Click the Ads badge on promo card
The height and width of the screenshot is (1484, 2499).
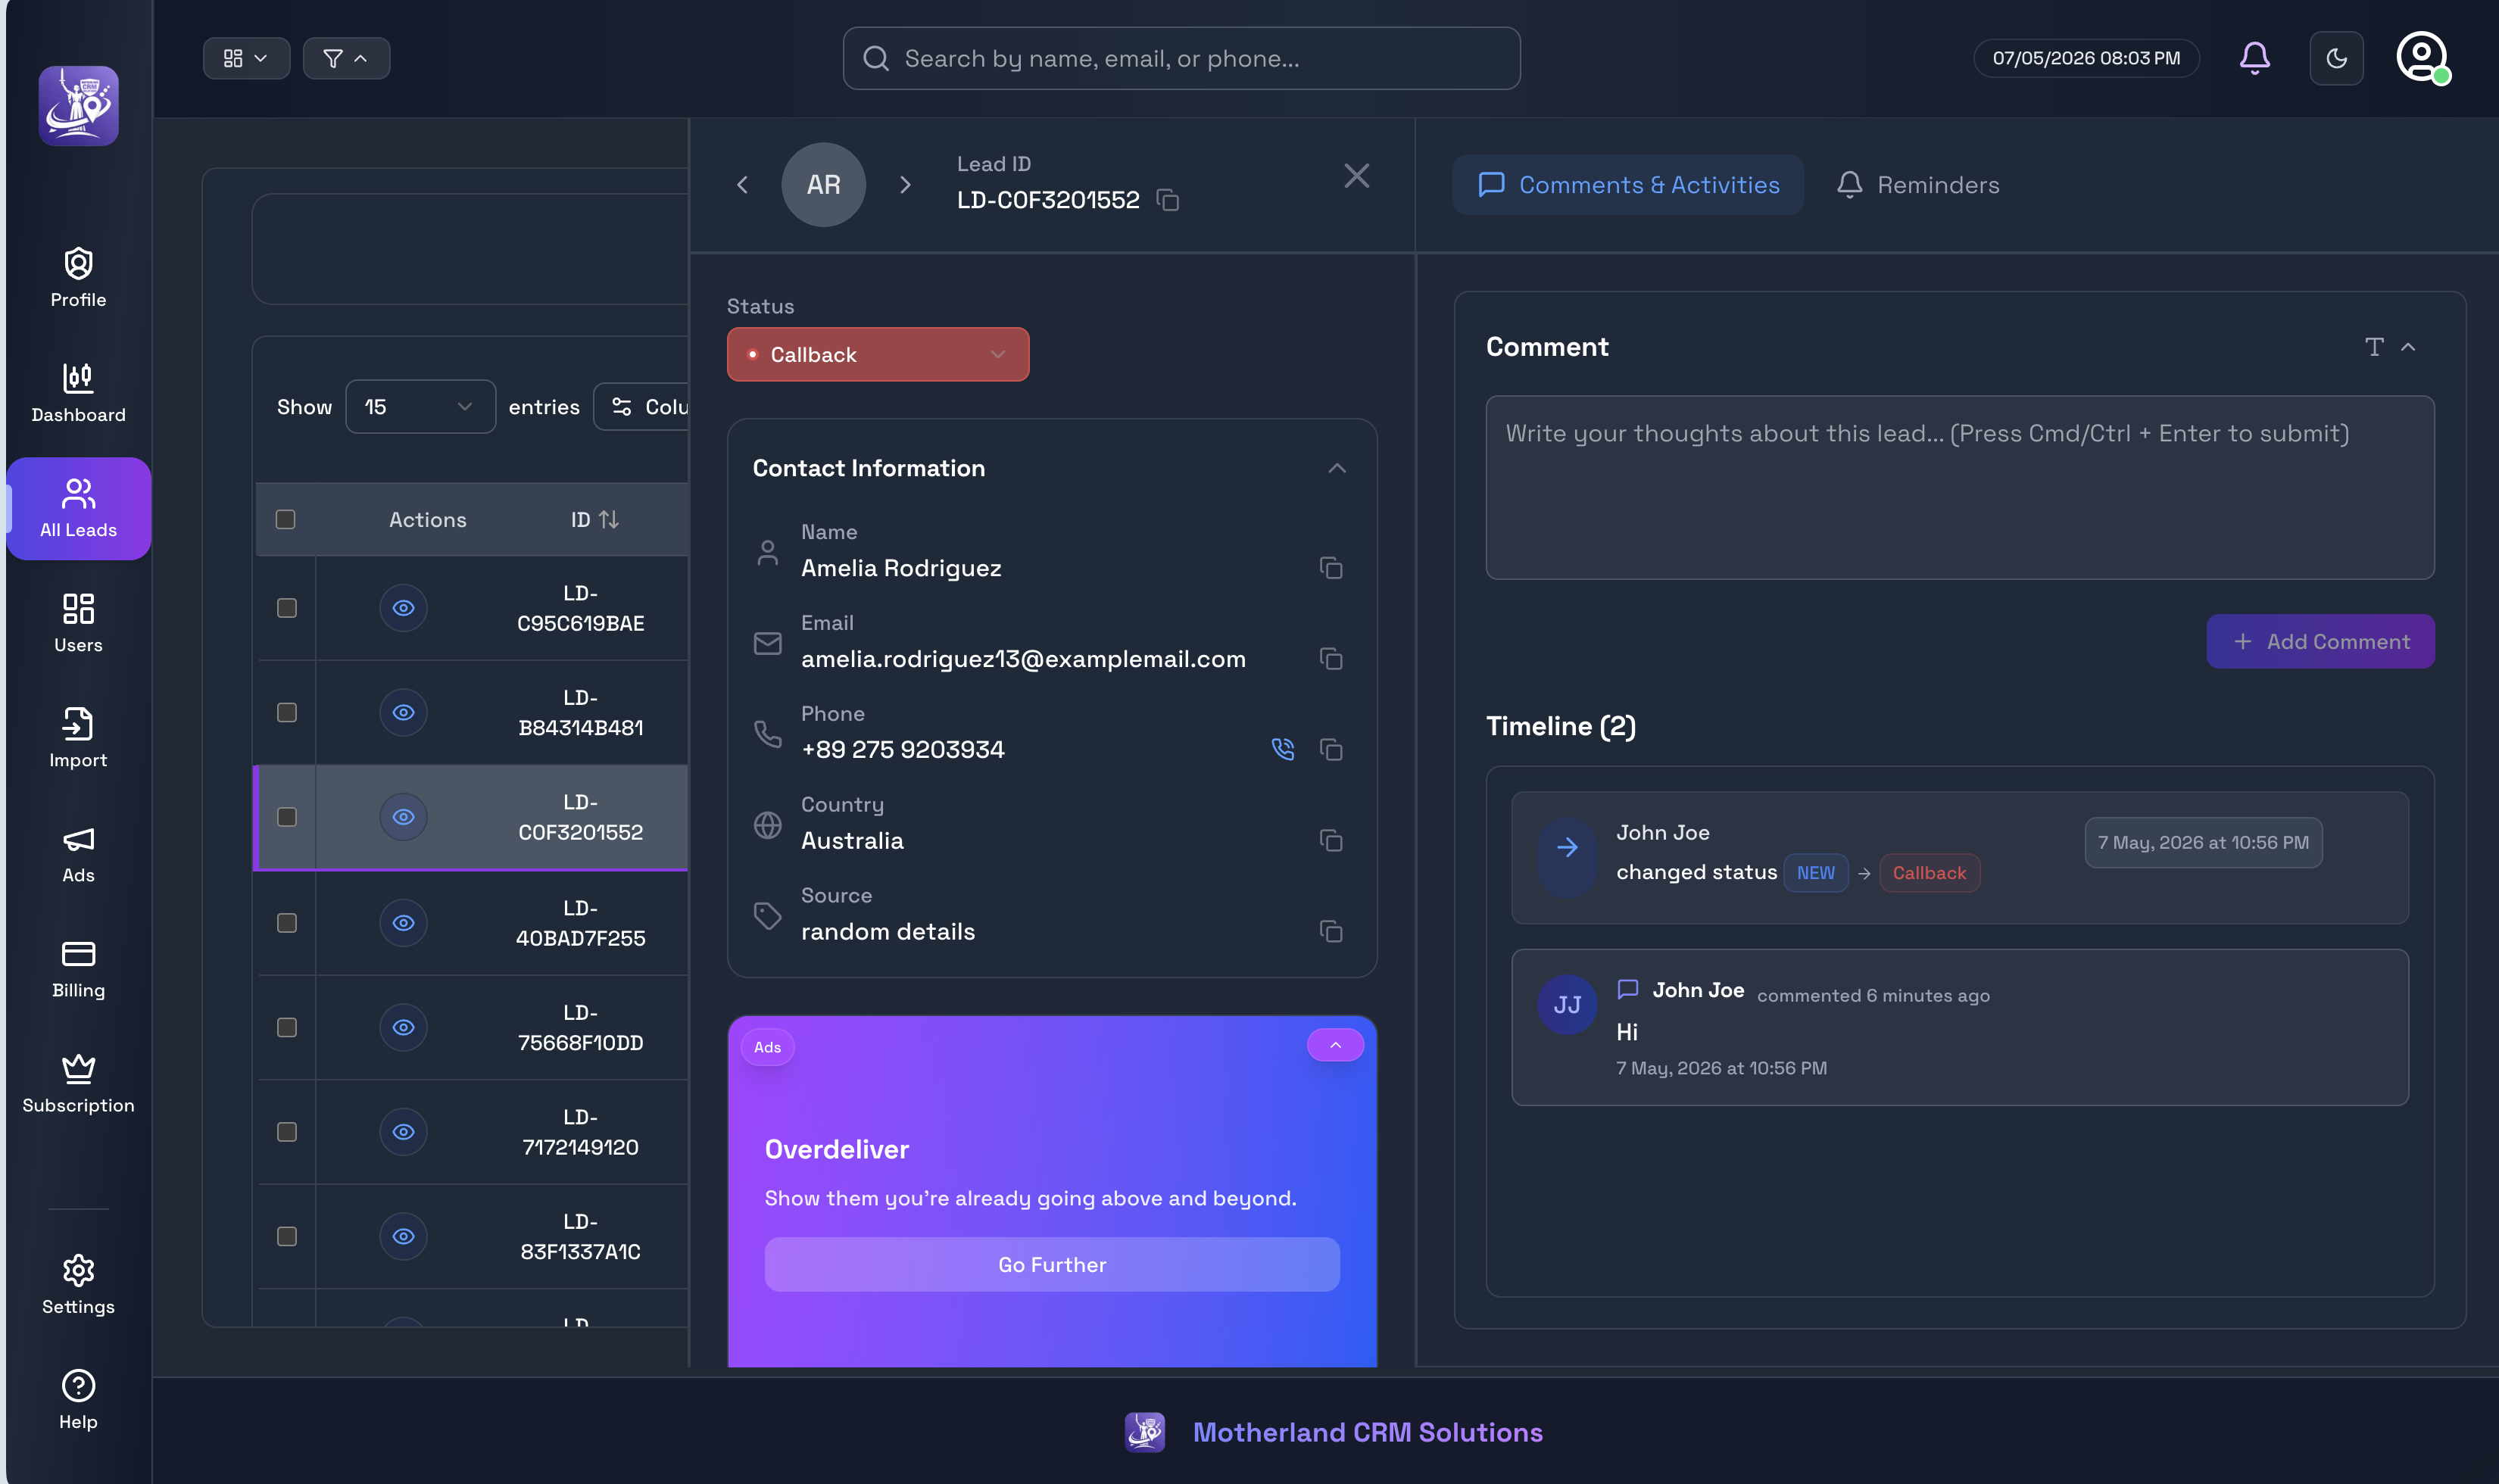767,1047
